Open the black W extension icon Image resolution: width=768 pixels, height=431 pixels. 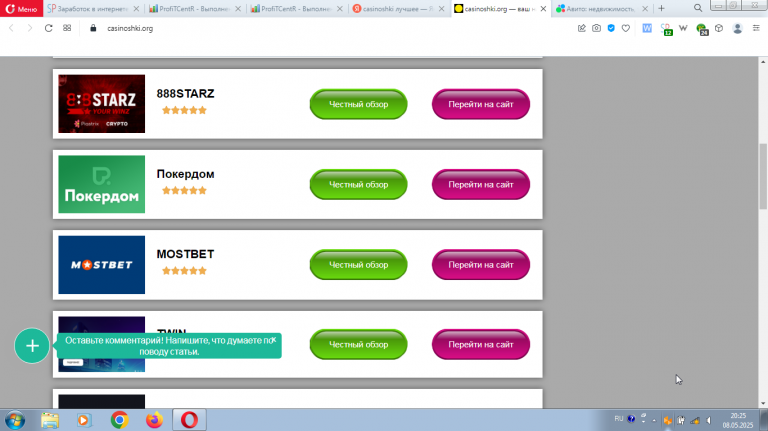coord(683,28)
